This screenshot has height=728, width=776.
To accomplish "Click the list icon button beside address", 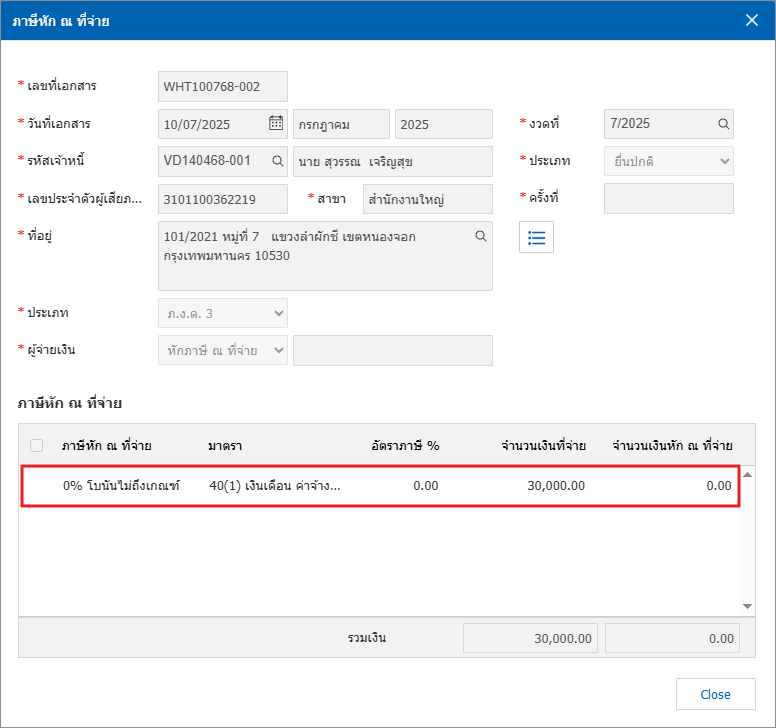I will pos(536,237).
